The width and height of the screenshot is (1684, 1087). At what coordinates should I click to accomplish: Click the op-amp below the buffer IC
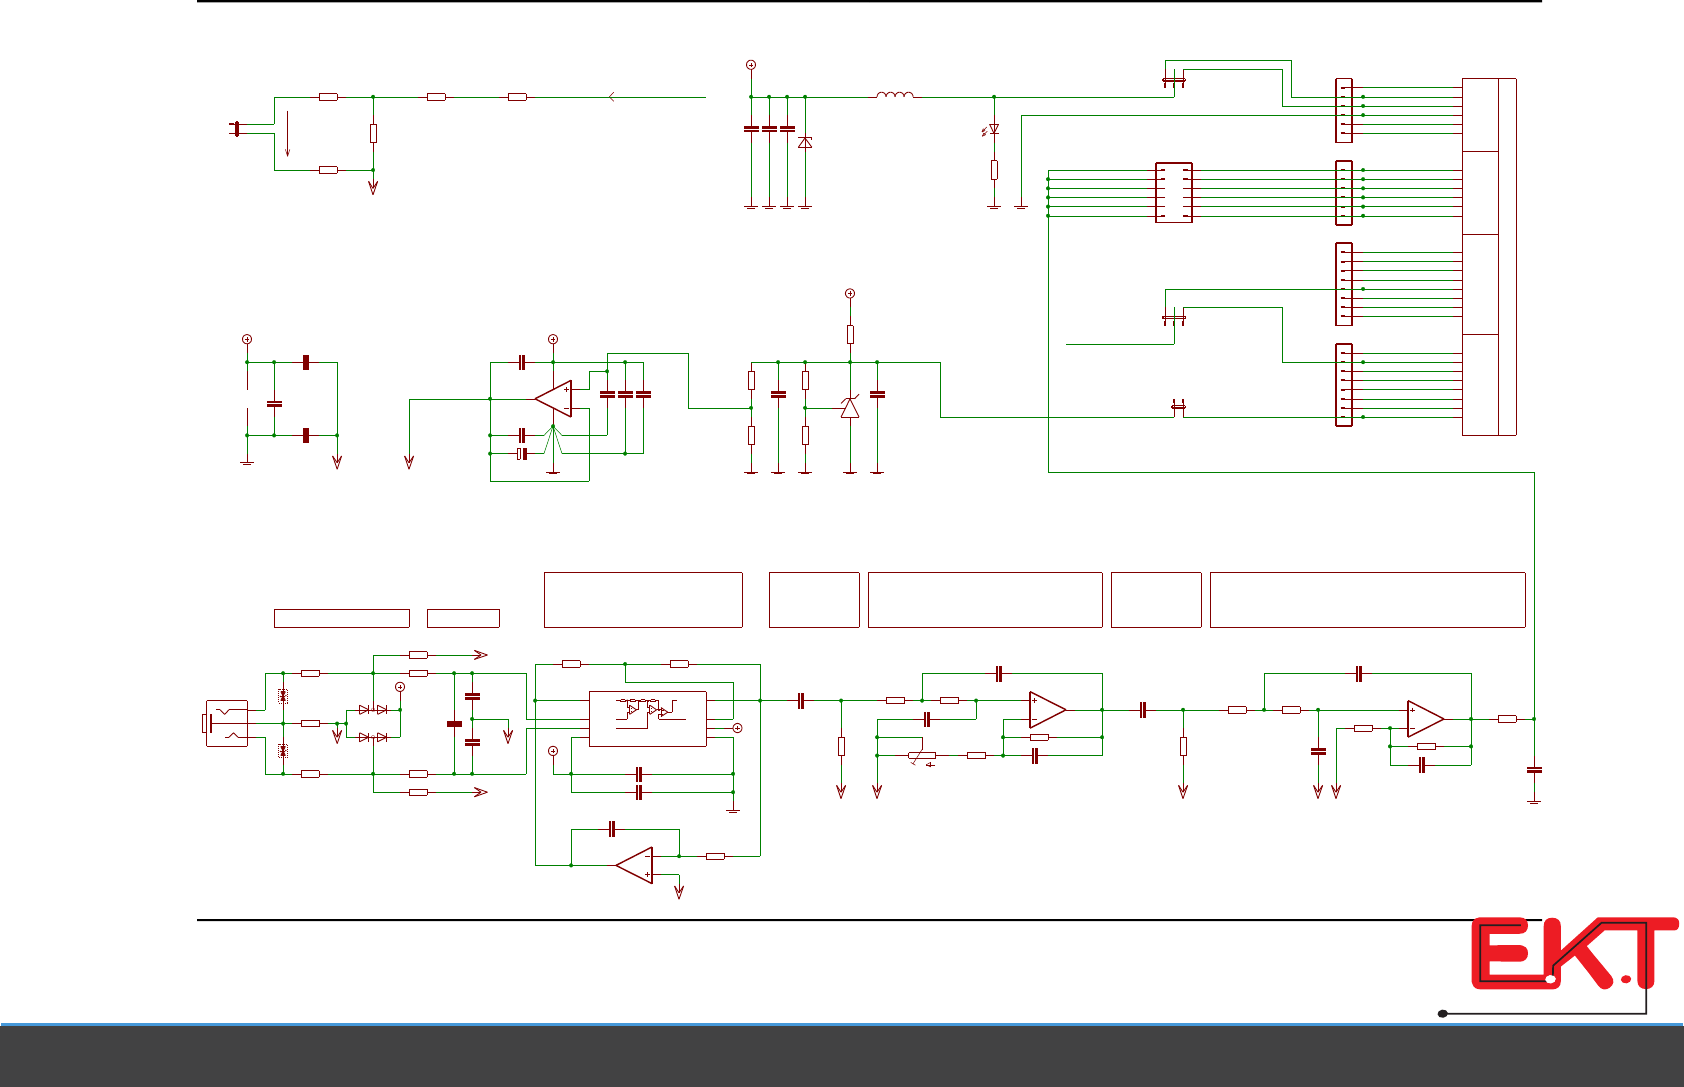[x=635, y=865]
